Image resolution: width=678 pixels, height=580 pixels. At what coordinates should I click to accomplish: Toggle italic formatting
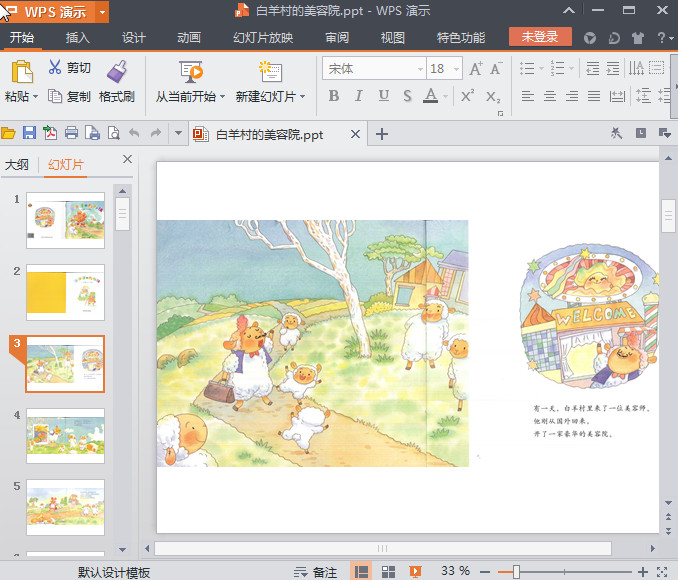click(359, 96)
